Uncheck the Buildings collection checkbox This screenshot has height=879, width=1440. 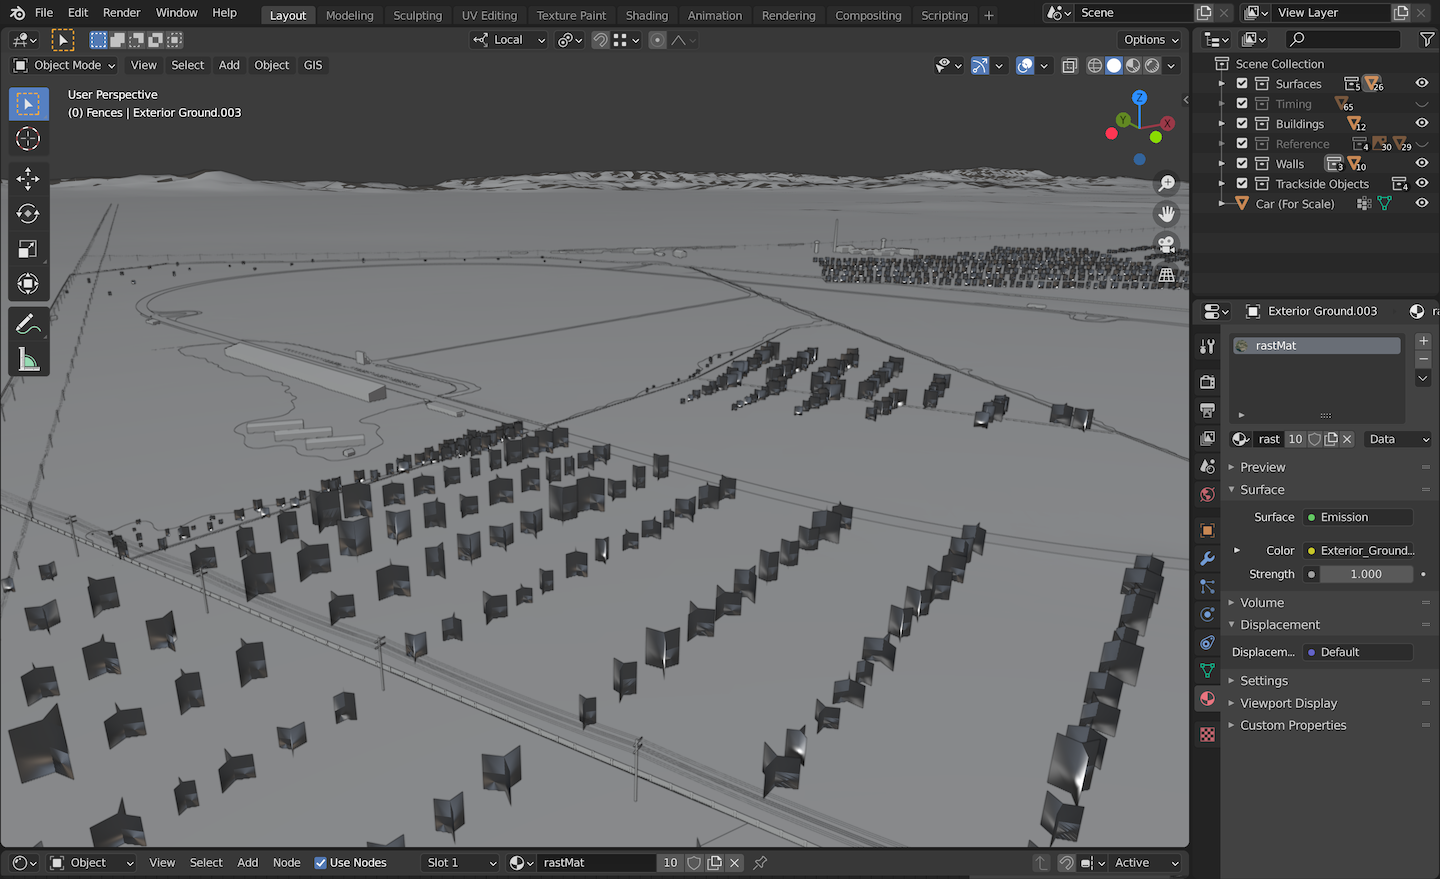point(1242,124)
